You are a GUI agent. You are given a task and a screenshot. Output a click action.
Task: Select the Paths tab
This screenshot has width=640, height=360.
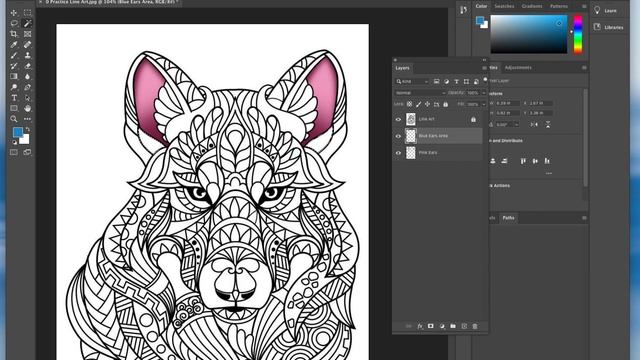(508, 218)
